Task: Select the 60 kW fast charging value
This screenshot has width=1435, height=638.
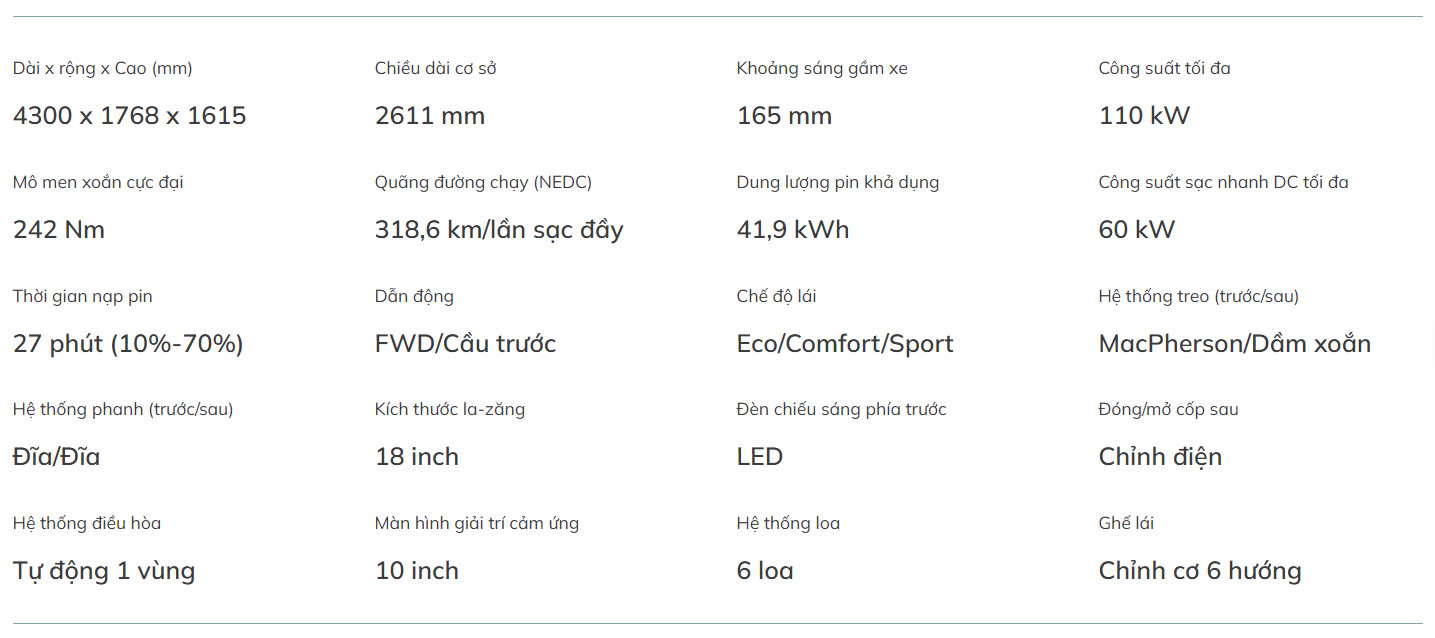Action: (x=1136, y=230)
